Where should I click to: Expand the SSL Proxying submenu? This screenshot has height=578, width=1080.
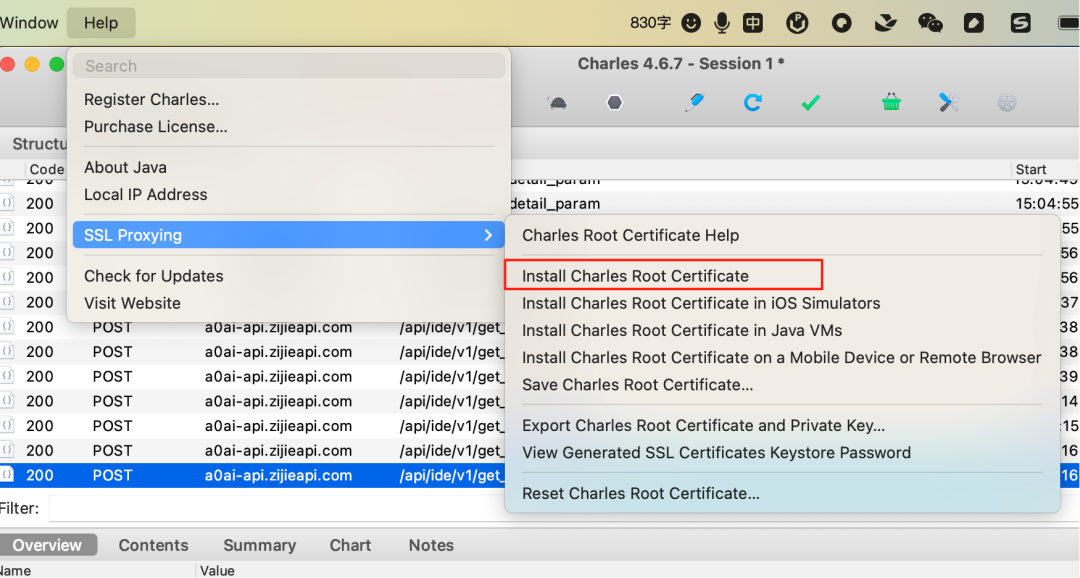click(289, 235)
